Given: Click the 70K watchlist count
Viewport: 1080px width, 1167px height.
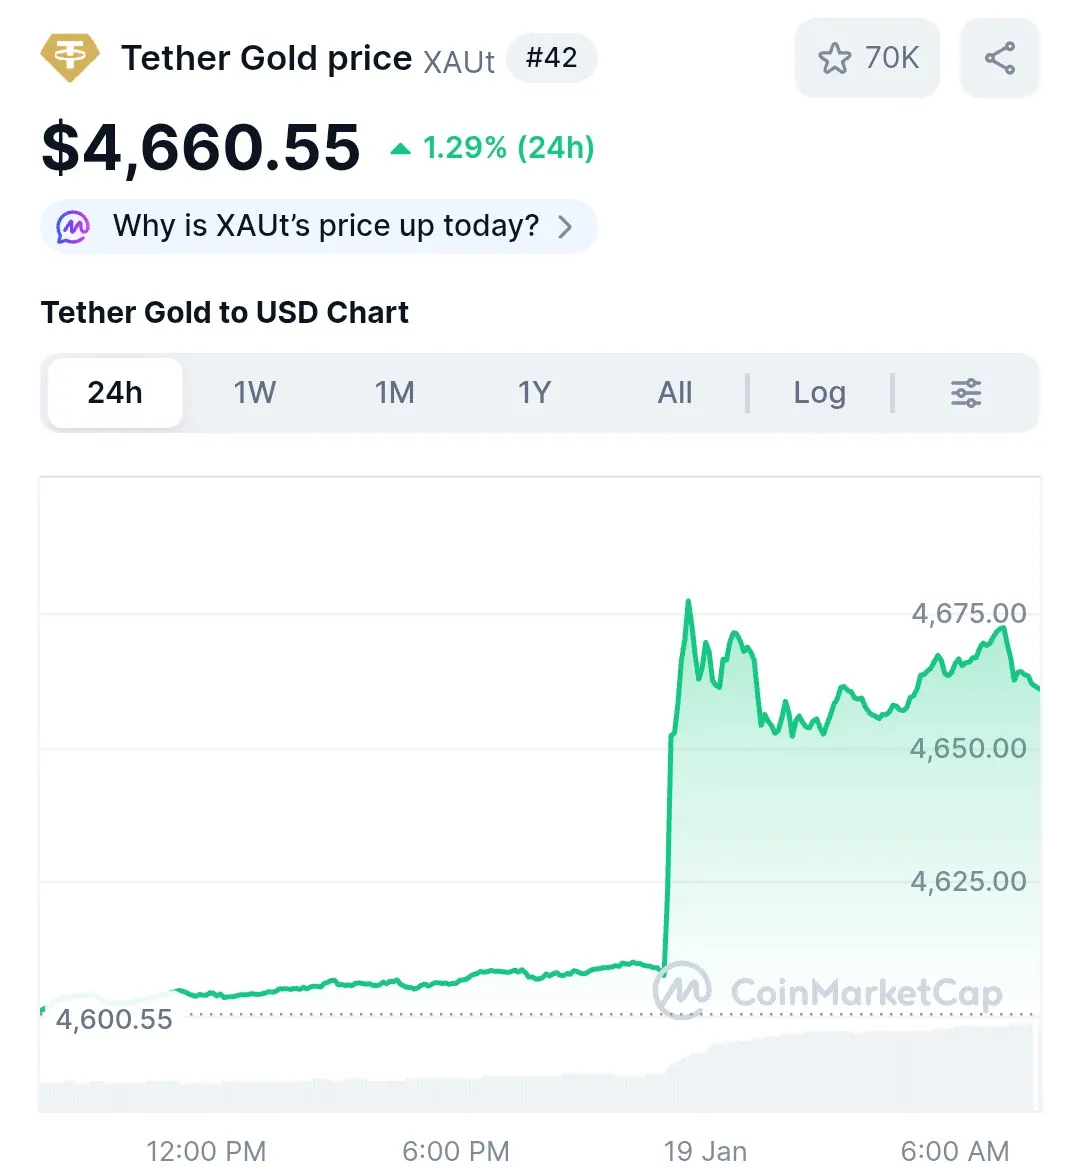Looking at the screenshot, I should 892,58.
